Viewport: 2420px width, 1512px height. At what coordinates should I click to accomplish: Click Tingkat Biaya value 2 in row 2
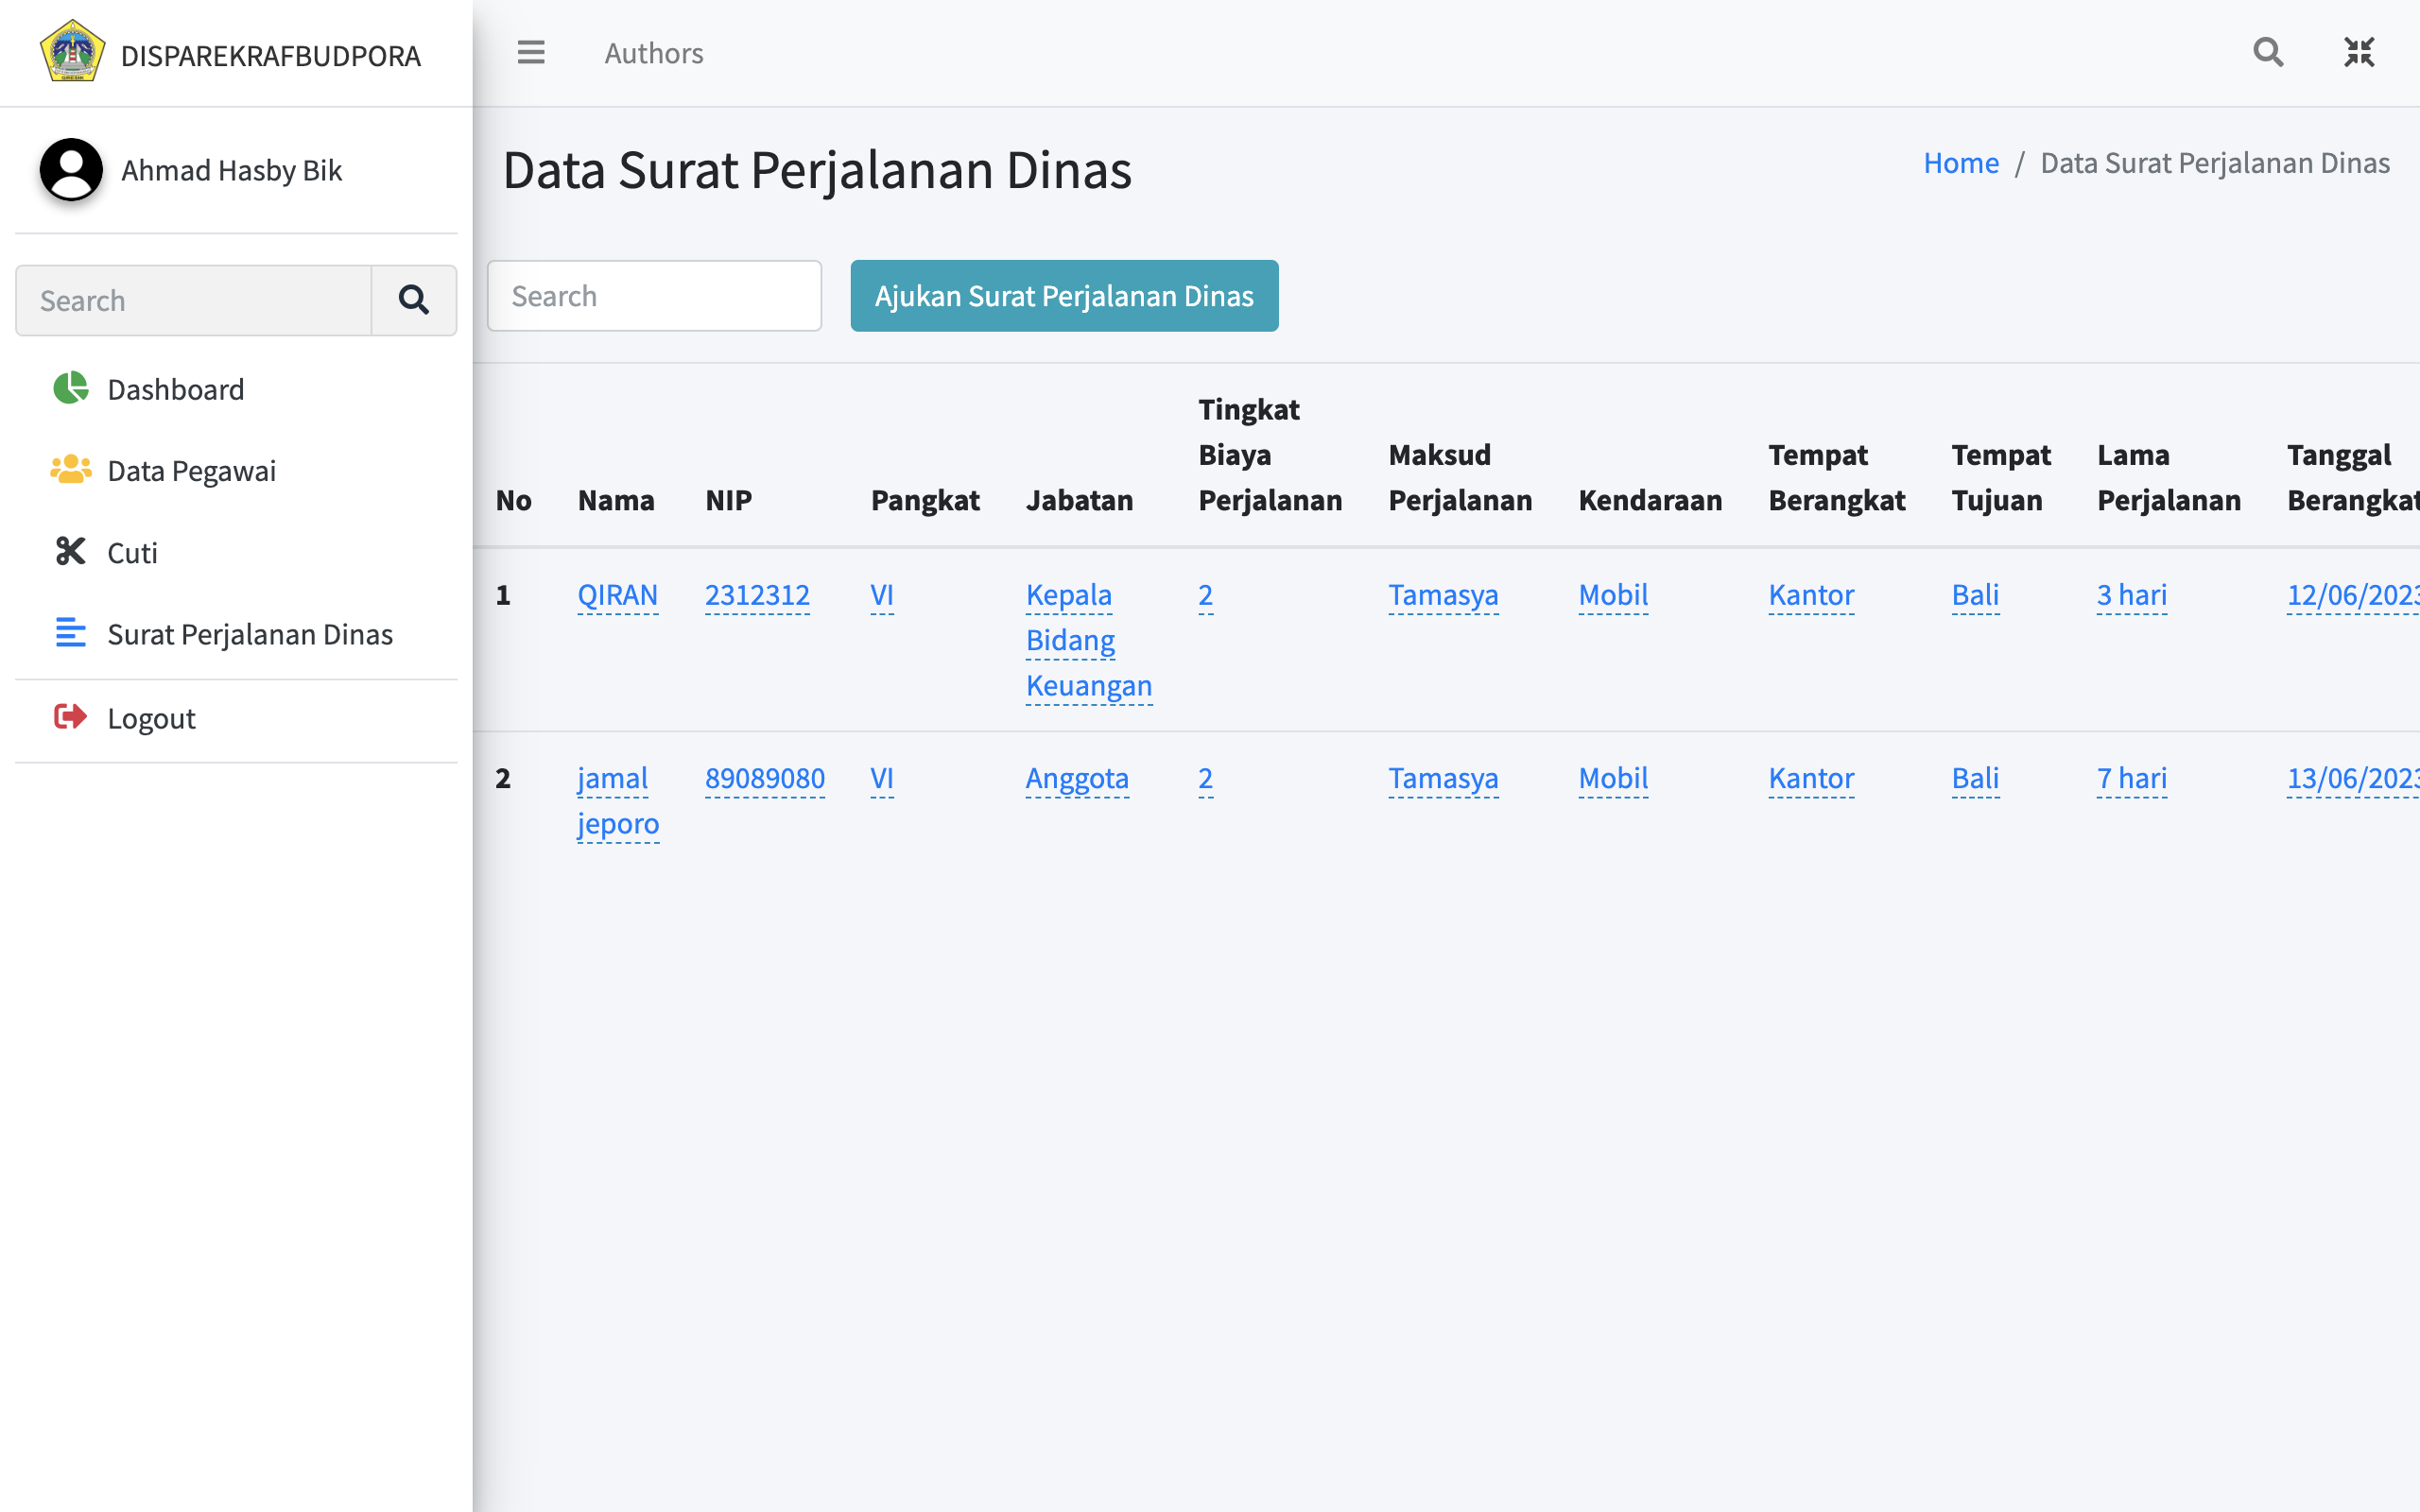coord(1206,778)
